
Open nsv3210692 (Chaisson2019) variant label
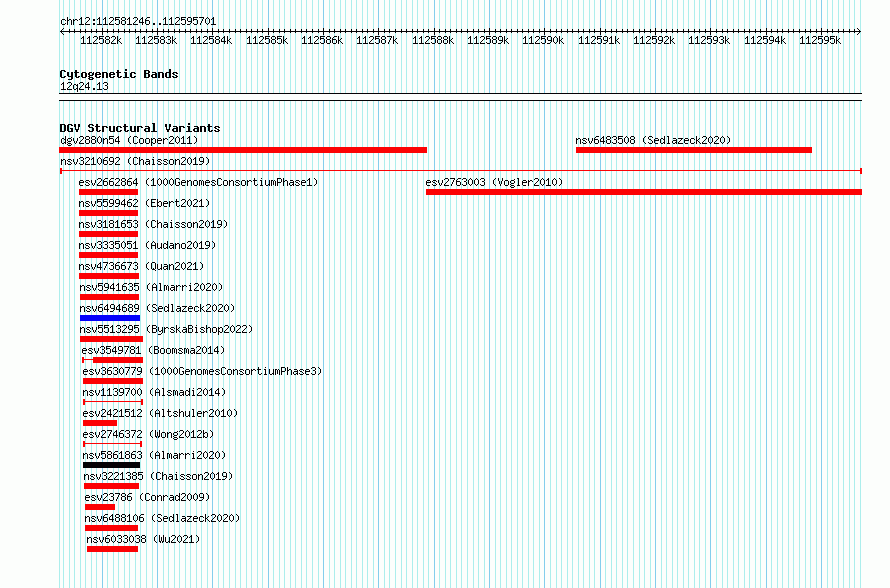click(135, 161)
